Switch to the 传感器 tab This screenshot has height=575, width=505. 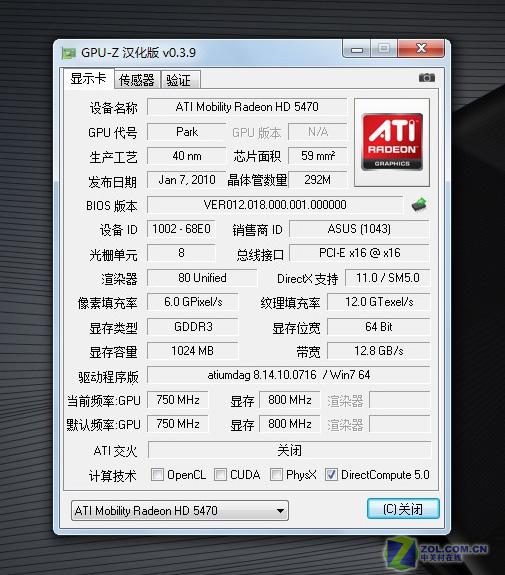coord(137,80)
